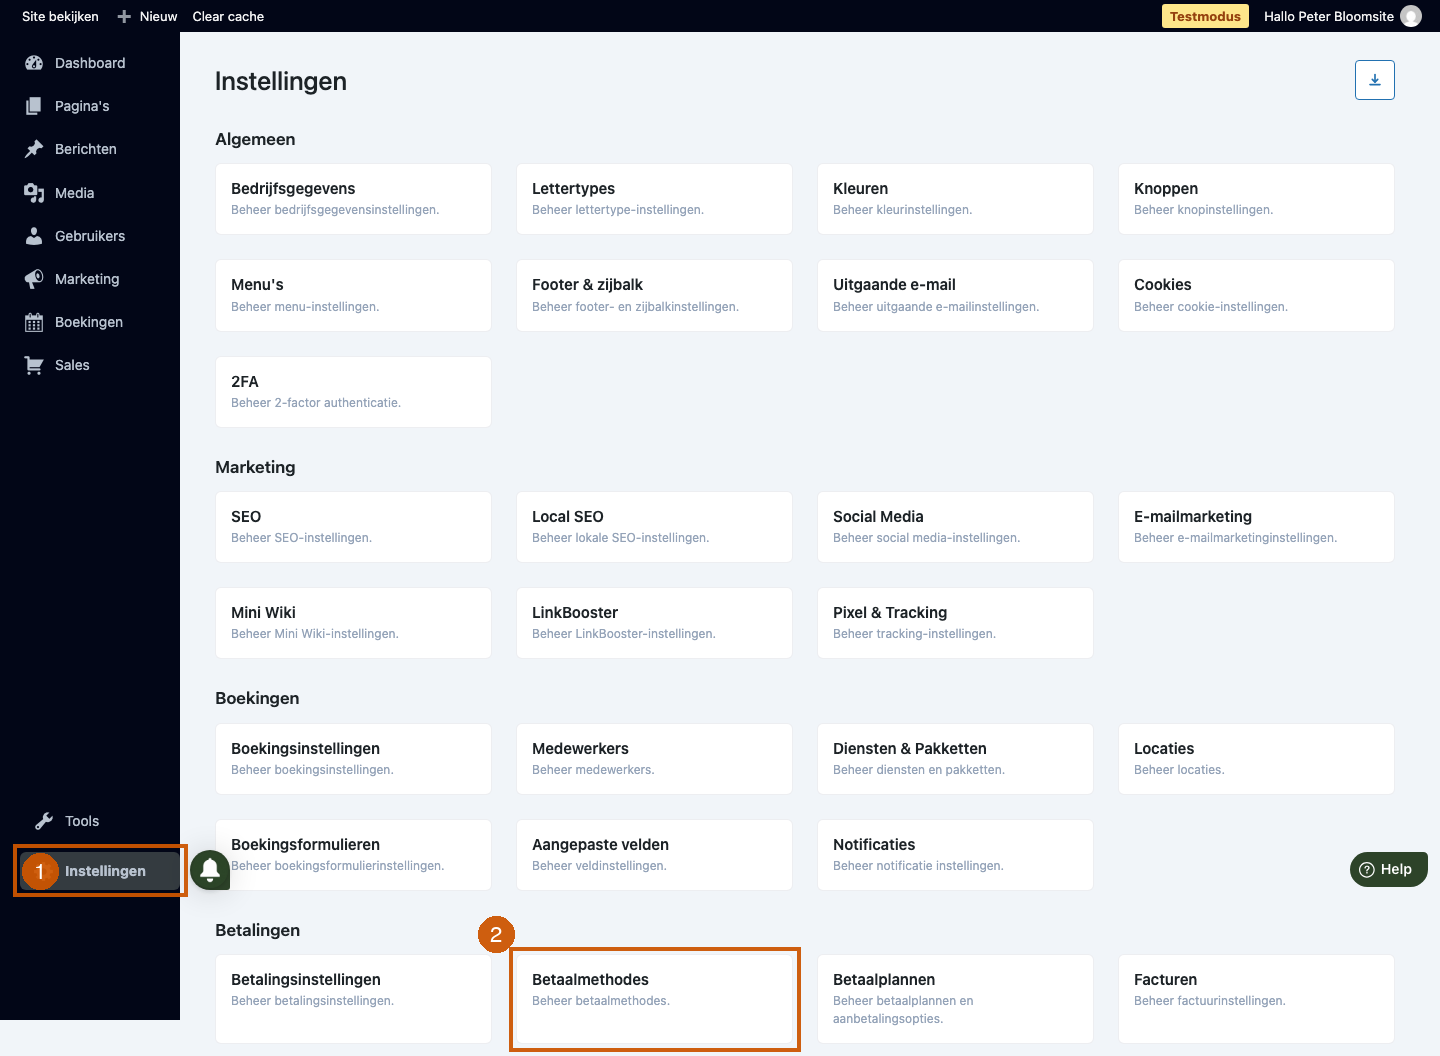
Task: Click the Media icon in sidebar
Action: [x=34, y=193]
